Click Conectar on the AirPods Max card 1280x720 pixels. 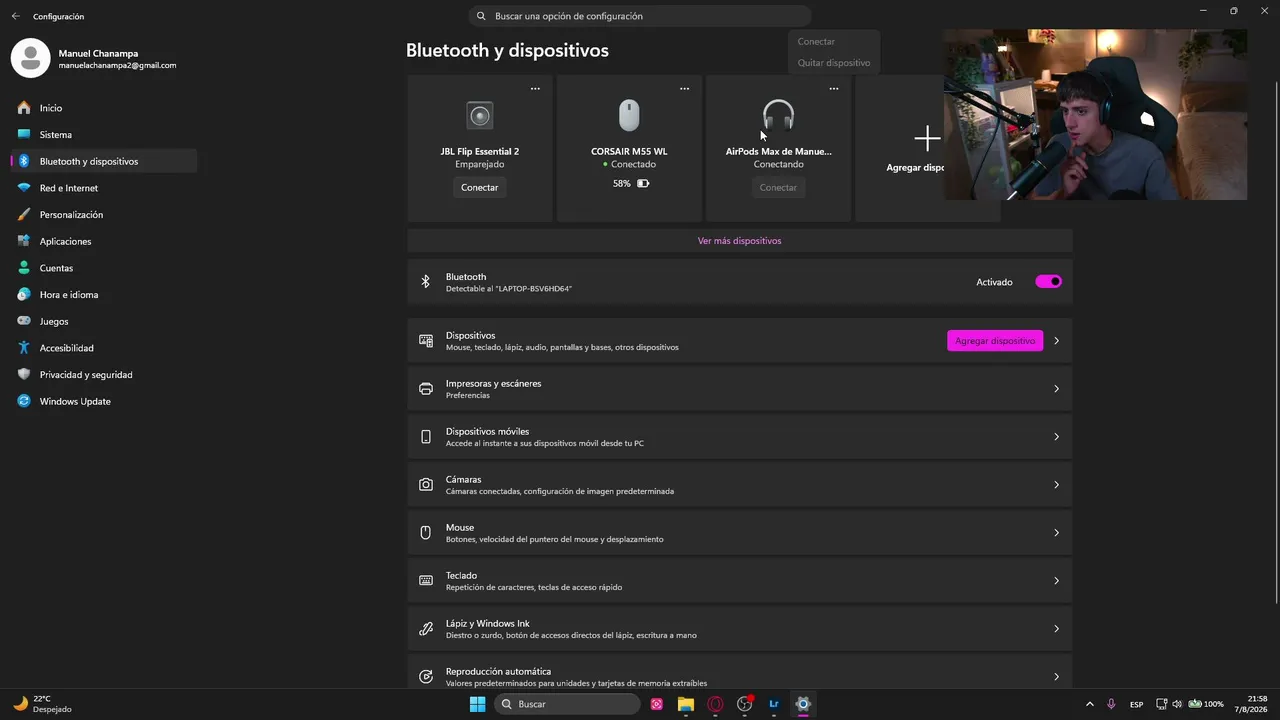778,187
